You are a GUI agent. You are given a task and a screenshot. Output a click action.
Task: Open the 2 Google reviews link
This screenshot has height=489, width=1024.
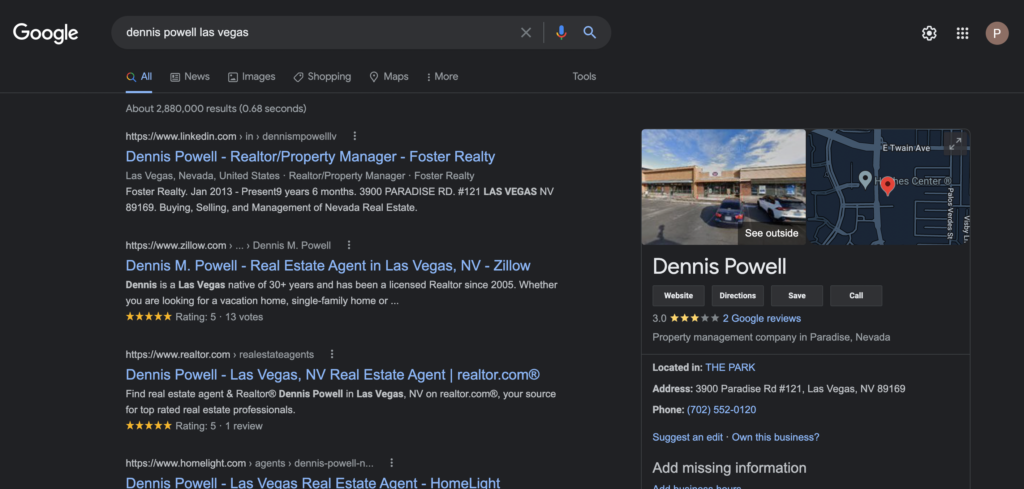761,319
